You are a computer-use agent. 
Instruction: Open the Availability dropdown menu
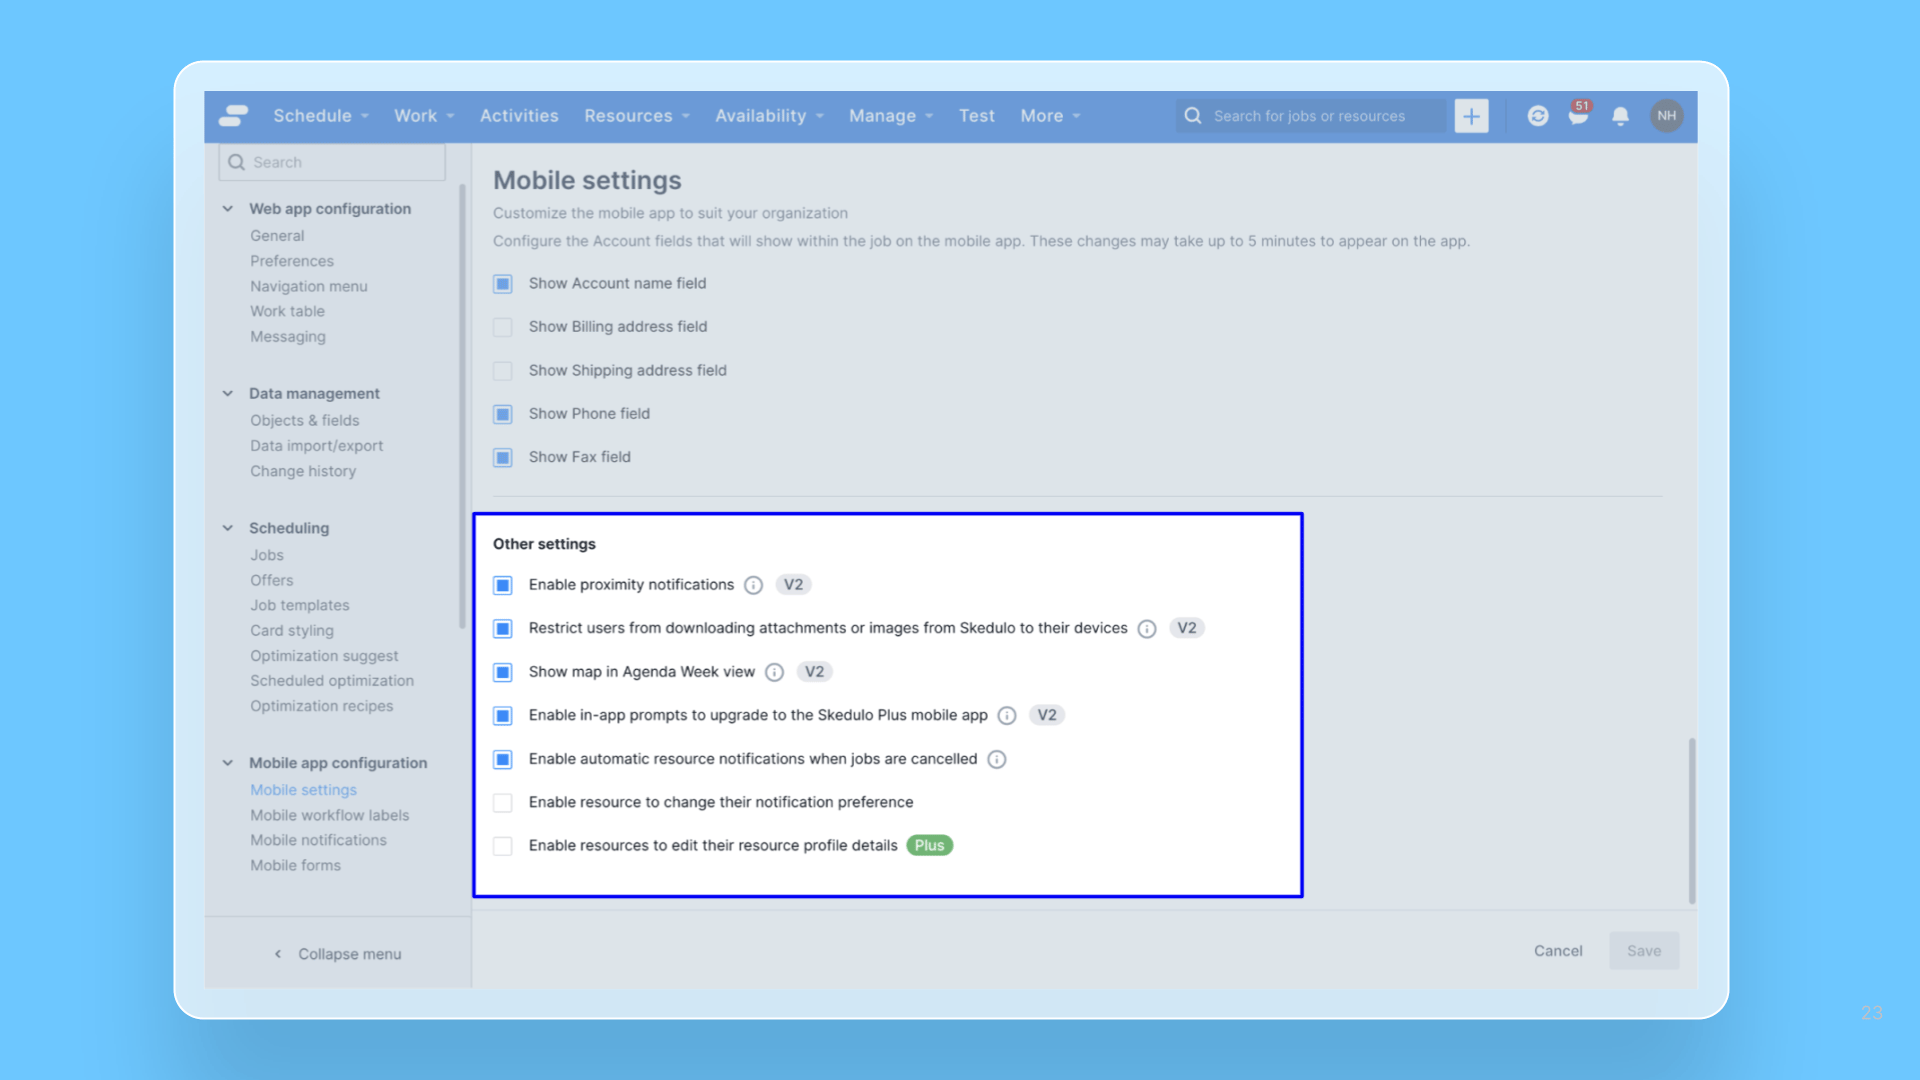[769, 116]
